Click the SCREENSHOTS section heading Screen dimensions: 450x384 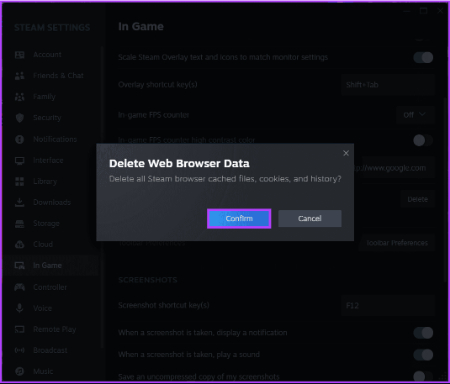coord(148,280)
